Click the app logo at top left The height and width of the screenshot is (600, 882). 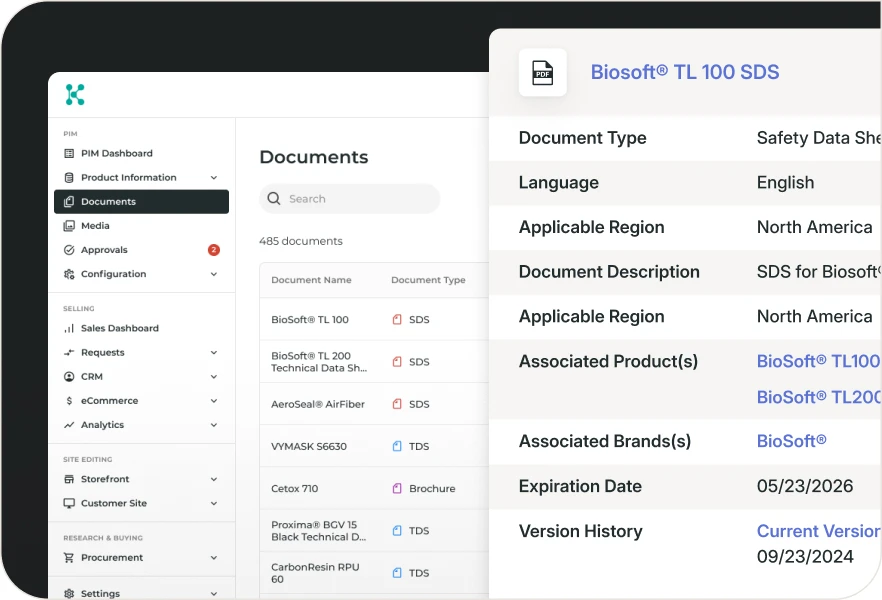tap(73, 94)
